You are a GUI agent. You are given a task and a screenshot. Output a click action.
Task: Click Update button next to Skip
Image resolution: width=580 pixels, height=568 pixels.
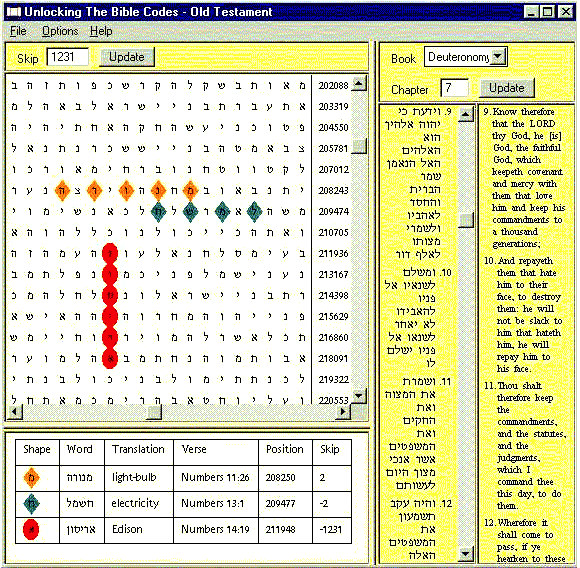[127, 57]
